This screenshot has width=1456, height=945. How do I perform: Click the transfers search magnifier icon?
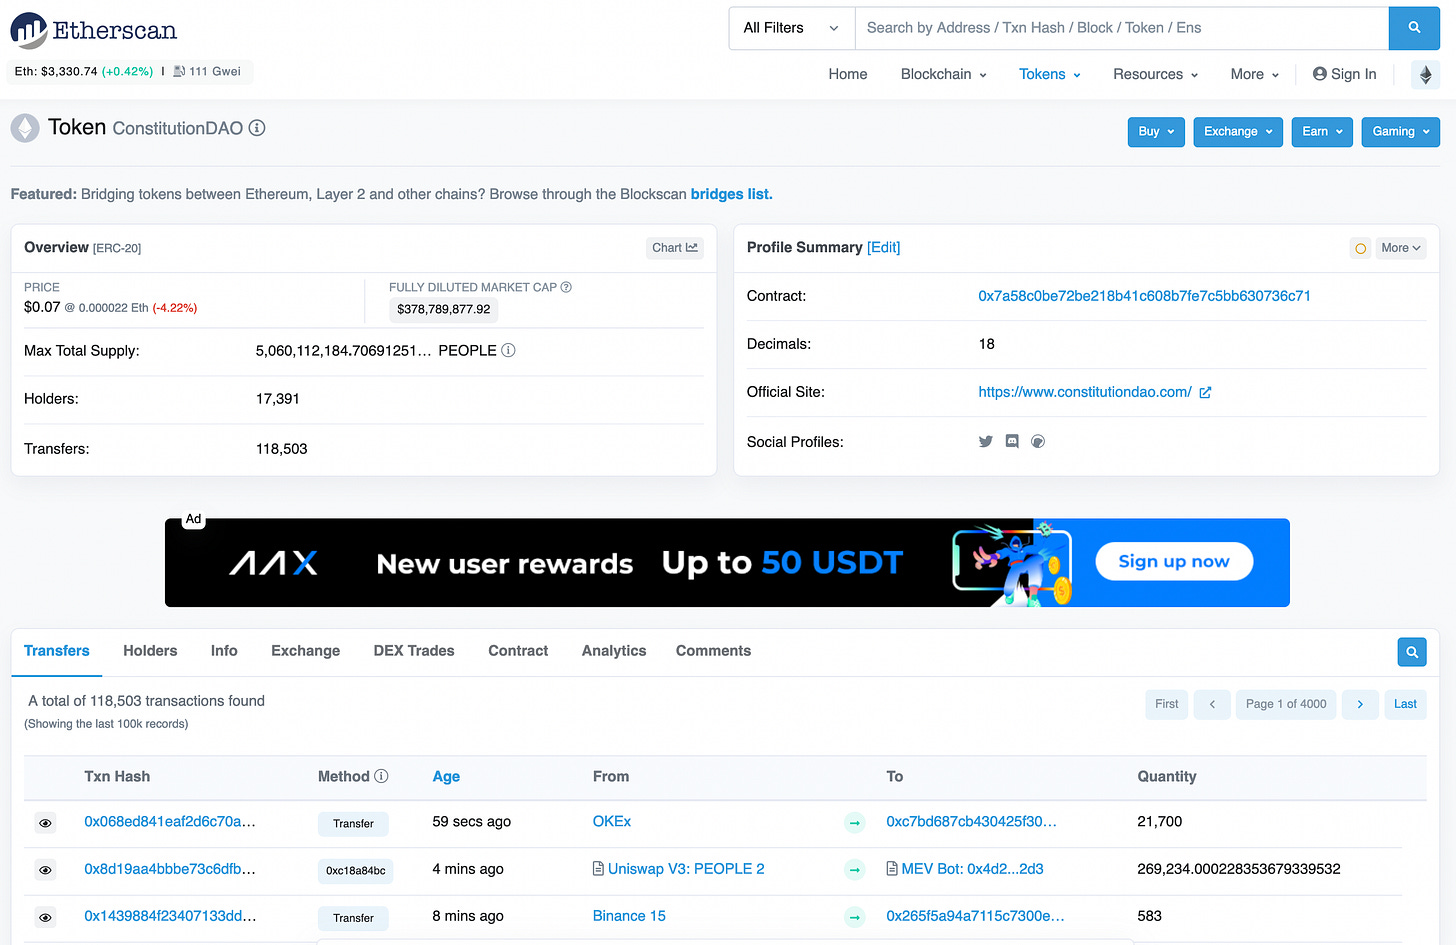[x=1412, y=652]
